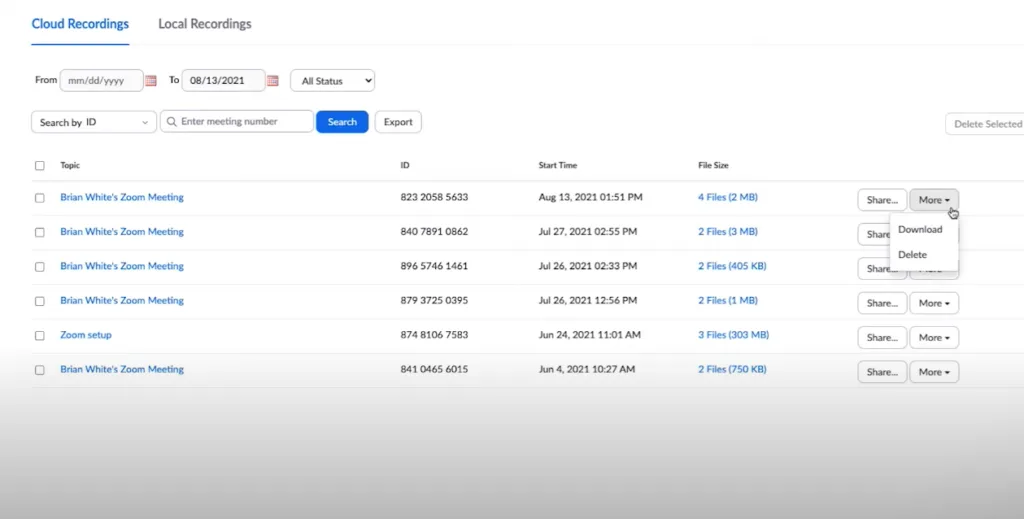The width and height of the screenshot is (1024, 519).
Task: Open the 2 Files (750 KB) link
Action: click(x=732, y=370)
